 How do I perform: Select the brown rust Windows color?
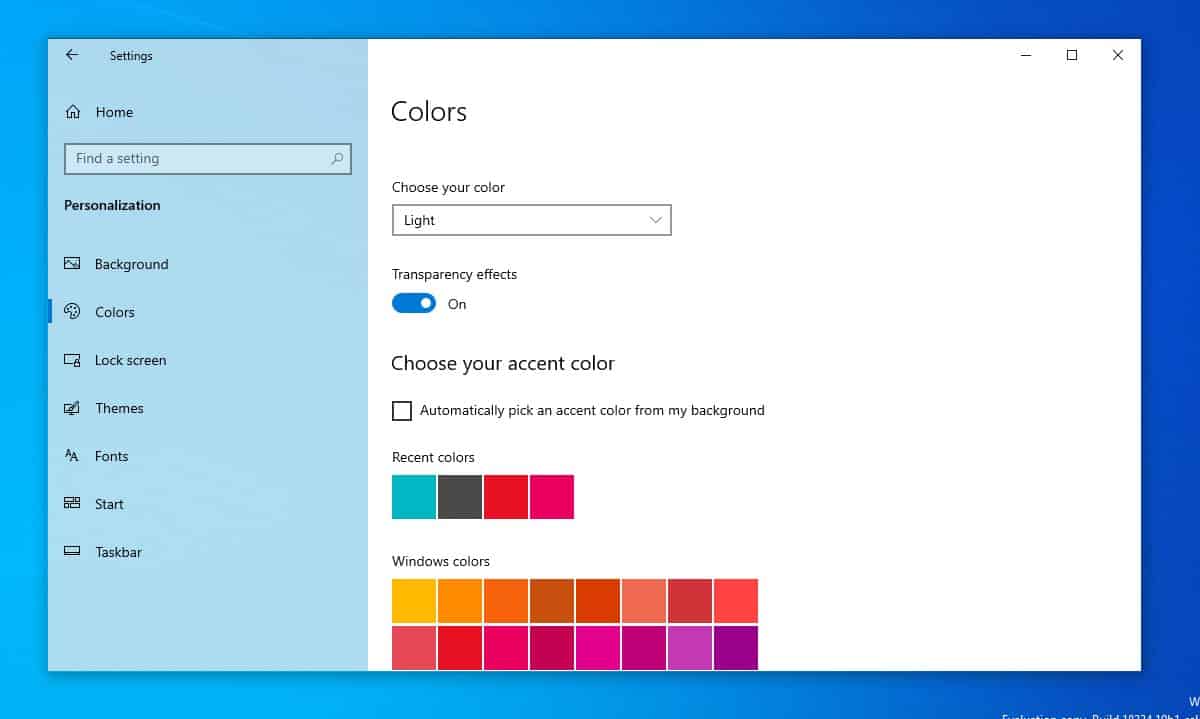552,601
